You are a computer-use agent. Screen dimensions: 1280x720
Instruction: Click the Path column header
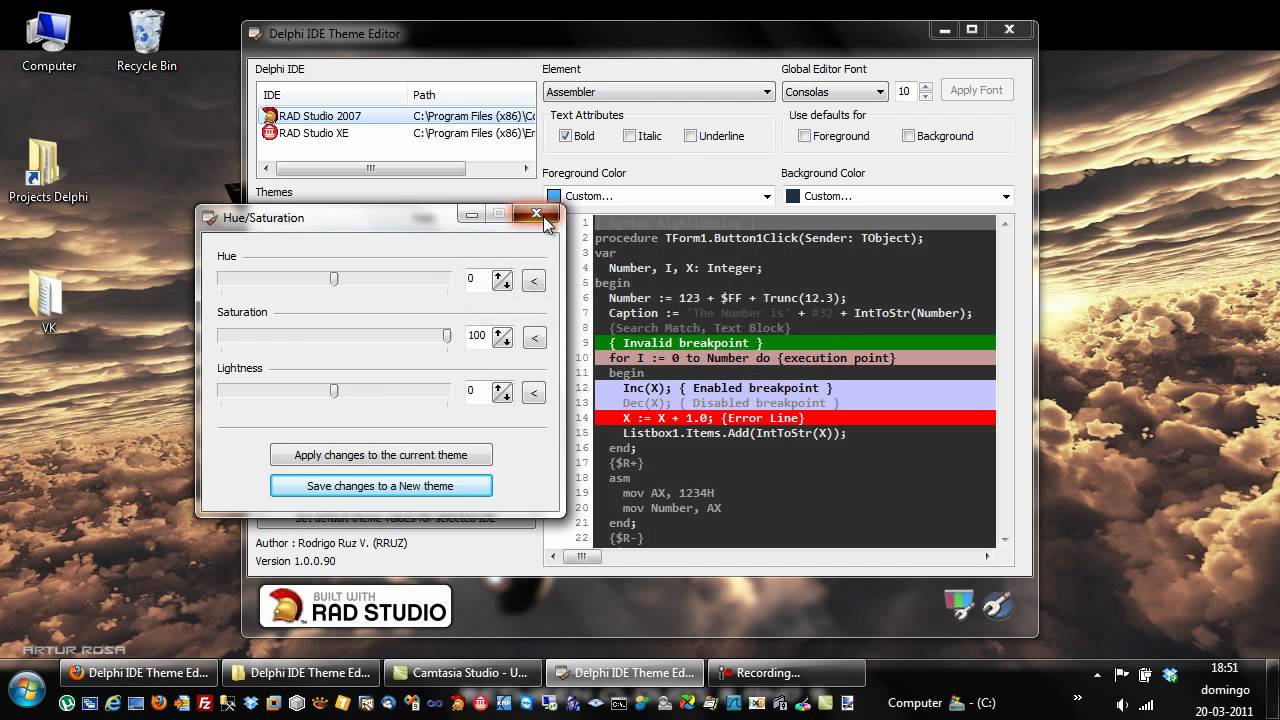coord(472,95)
